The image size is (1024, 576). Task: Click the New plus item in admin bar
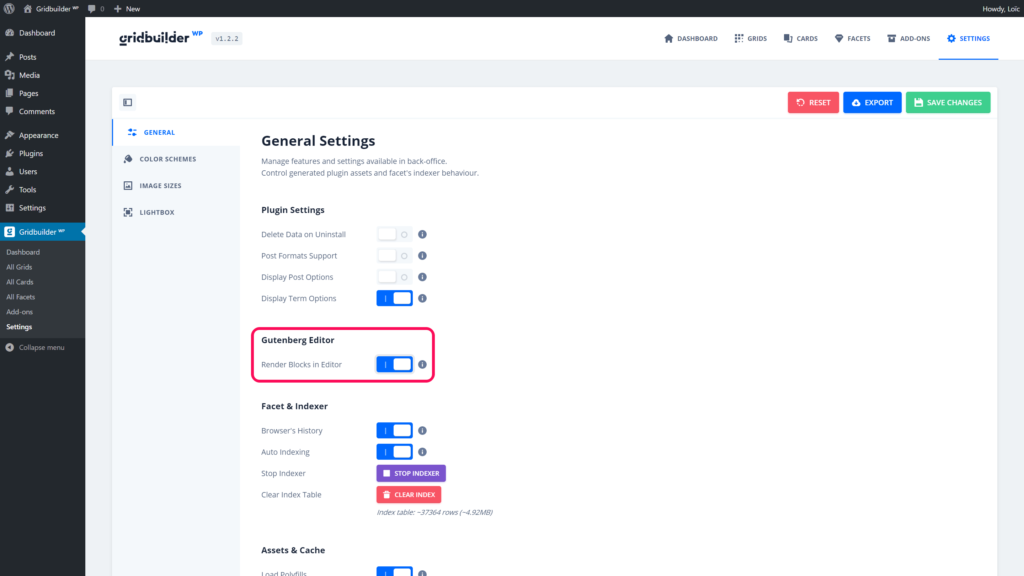click(127, 8)
